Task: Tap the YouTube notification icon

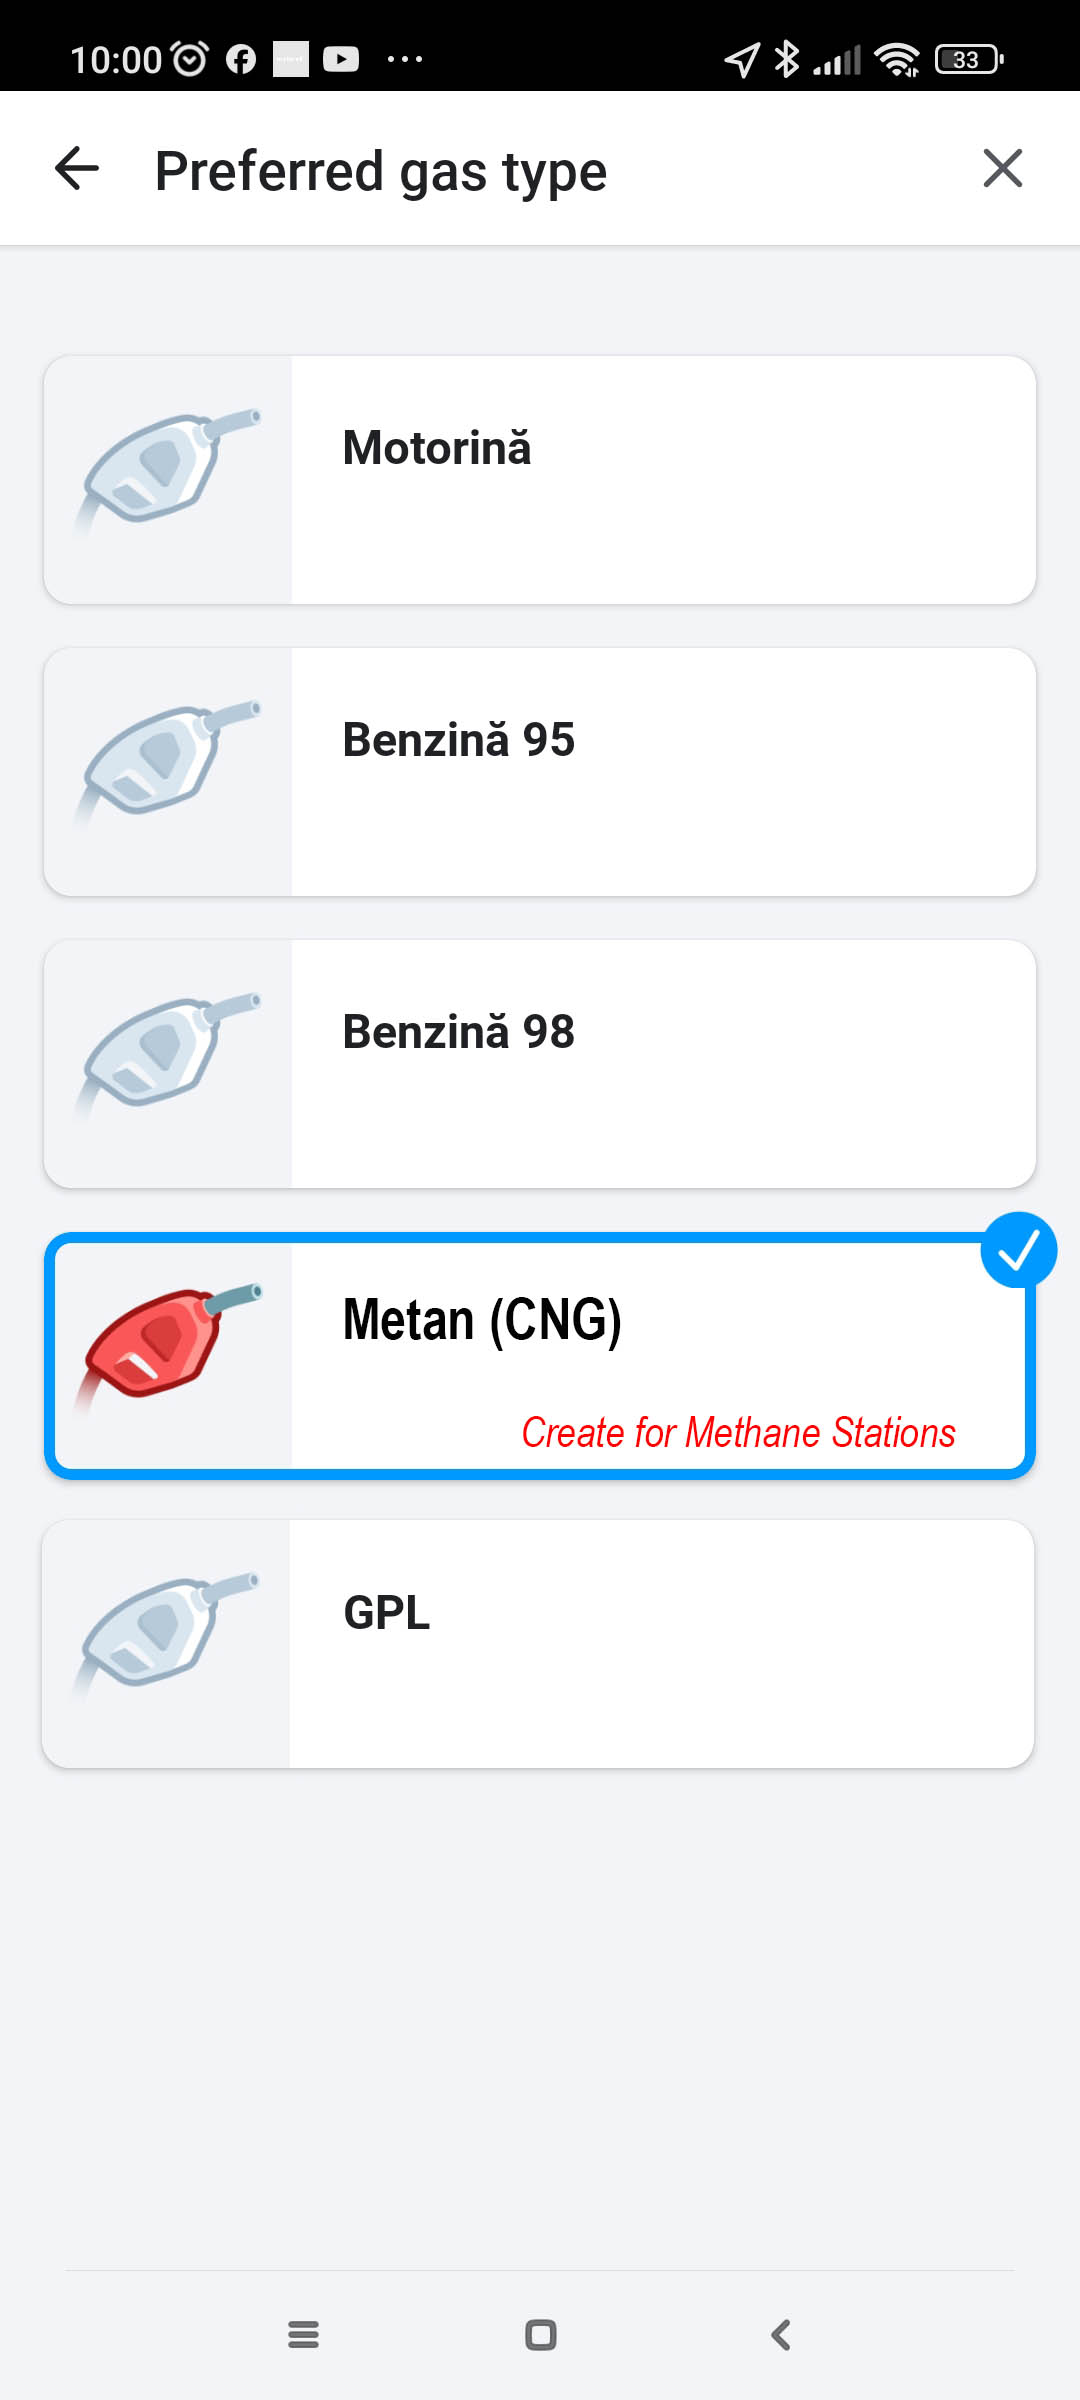Action: [x=341, y=60]
